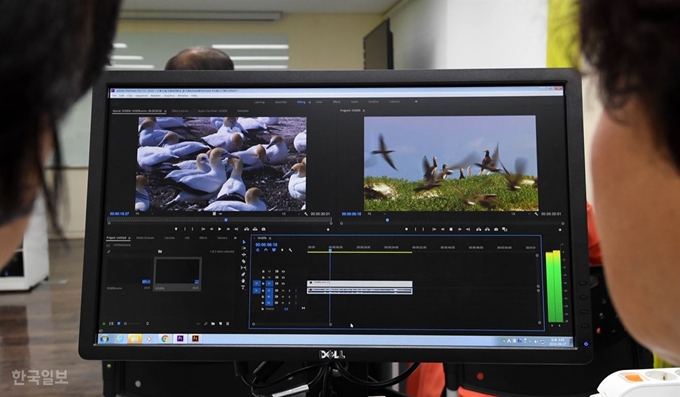Viewport: 680px width, 397px height.
Task: Open Program monitor panel menu
Action: click(363, 111)
